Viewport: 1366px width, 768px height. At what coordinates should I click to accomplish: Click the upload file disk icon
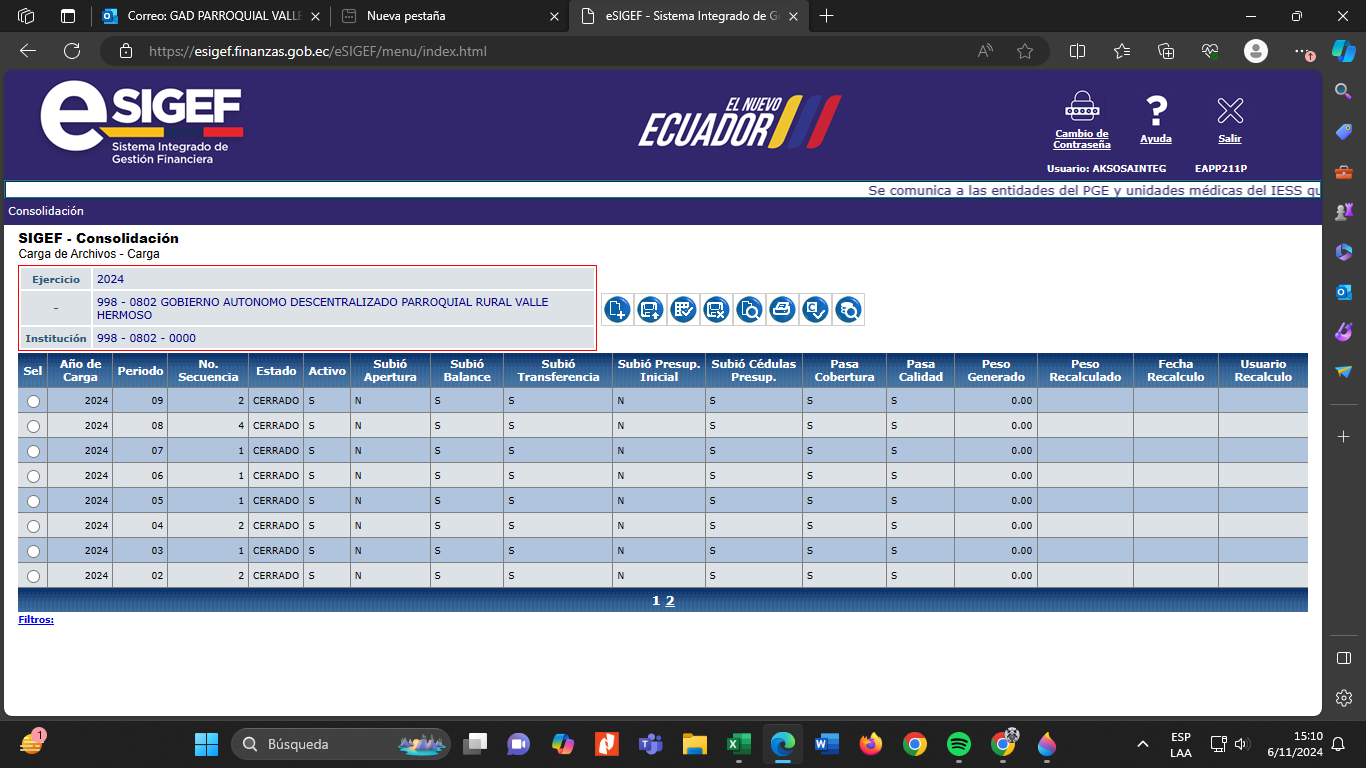coord(650,310)
